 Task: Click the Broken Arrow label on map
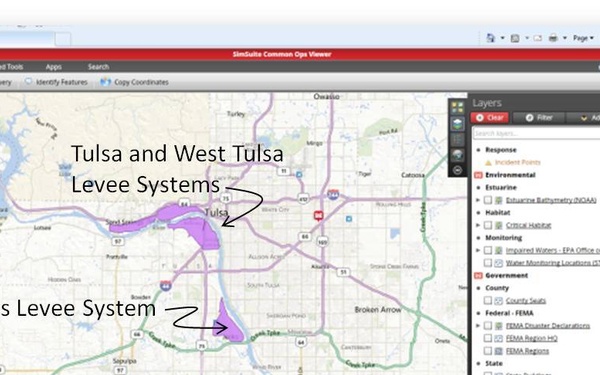[x=378, y=310]
